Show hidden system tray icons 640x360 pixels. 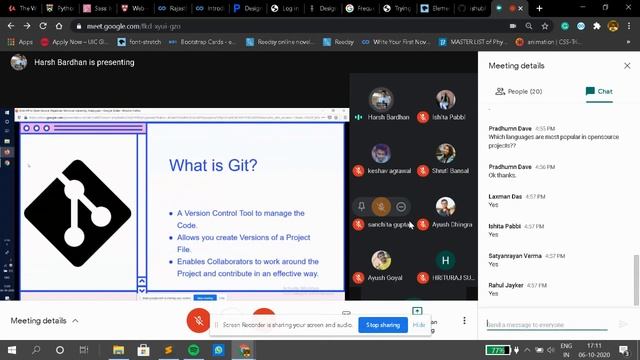pos(527,350)
